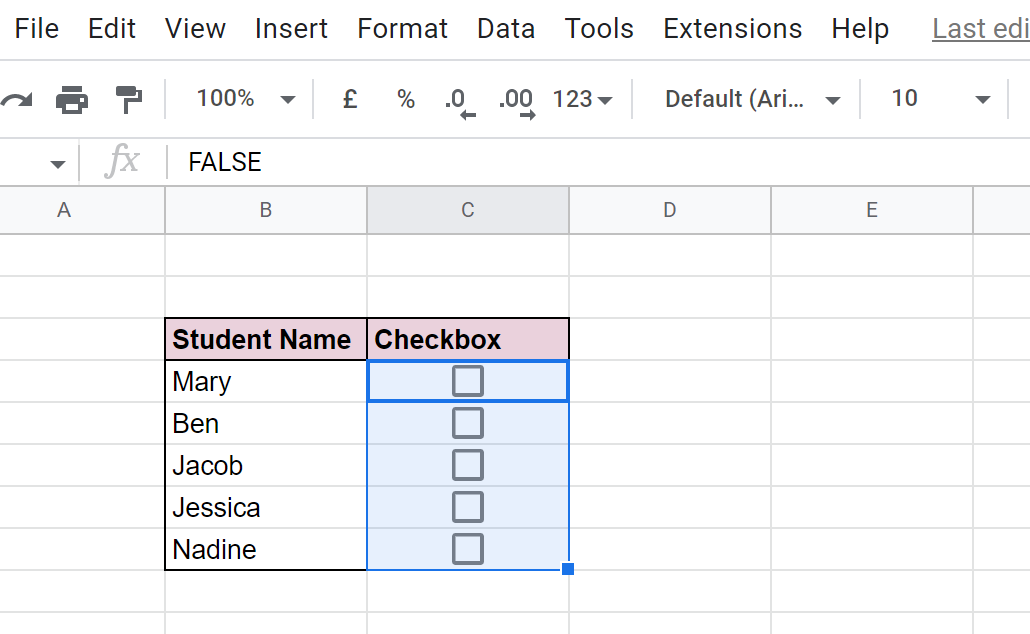The width and height of the screenshot is (1030, 634).
Task: Enable Nadine's checkbox
Action: [467, 548]
